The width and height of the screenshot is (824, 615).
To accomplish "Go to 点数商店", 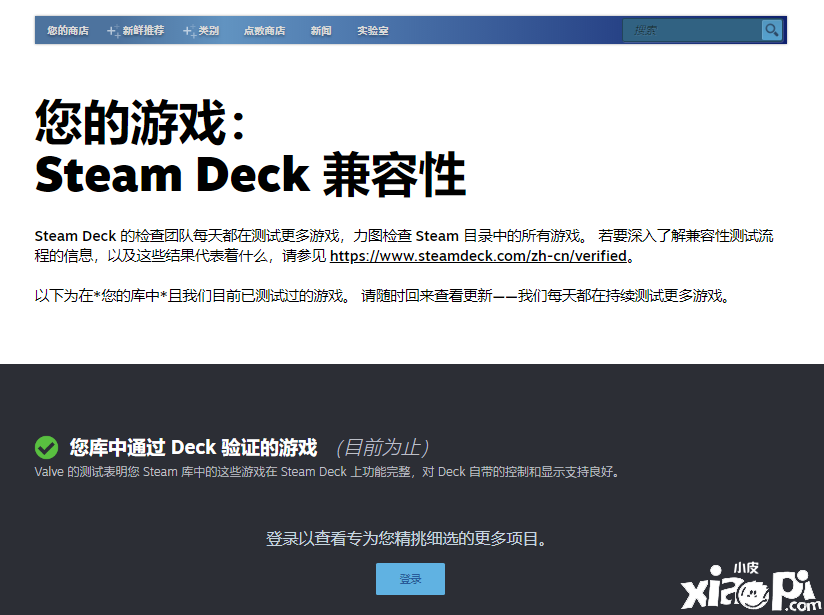I will [x=264, y=30].
